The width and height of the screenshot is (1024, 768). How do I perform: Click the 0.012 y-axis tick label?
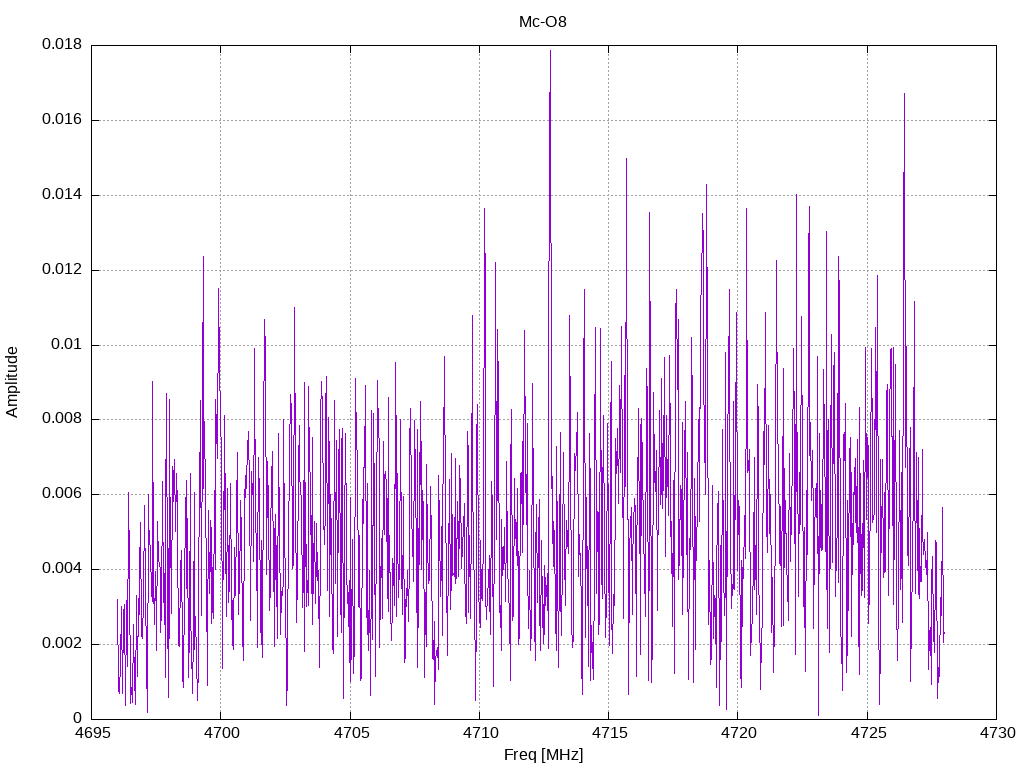click(x=62, y=269)
